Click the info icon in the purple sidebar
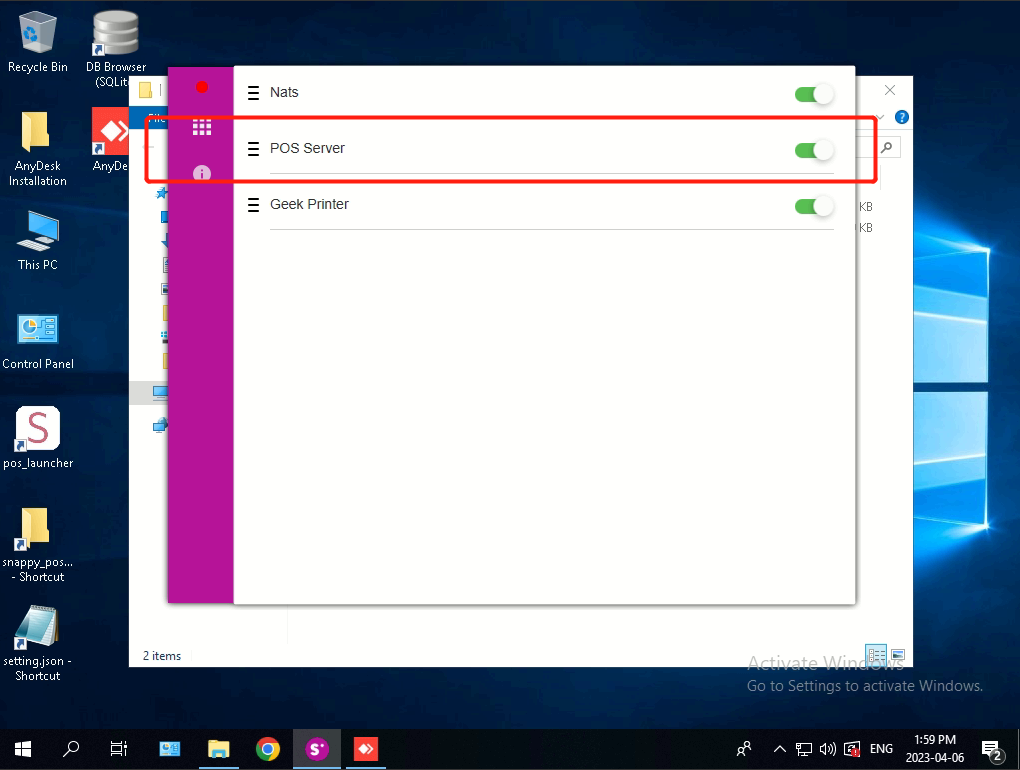Viewport: 1020px width, 770px height. [x=202, y=174]
